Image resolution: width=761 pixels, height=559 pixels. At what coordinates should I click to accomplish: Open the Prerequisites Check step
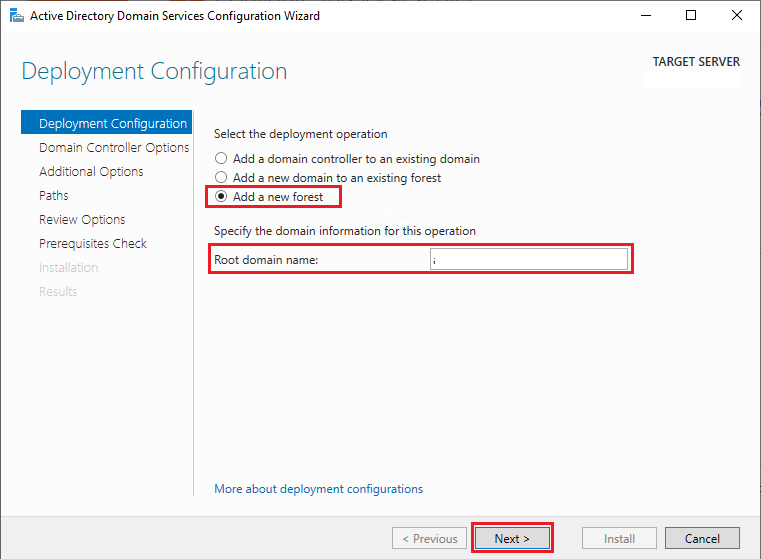tap(93, 244)
